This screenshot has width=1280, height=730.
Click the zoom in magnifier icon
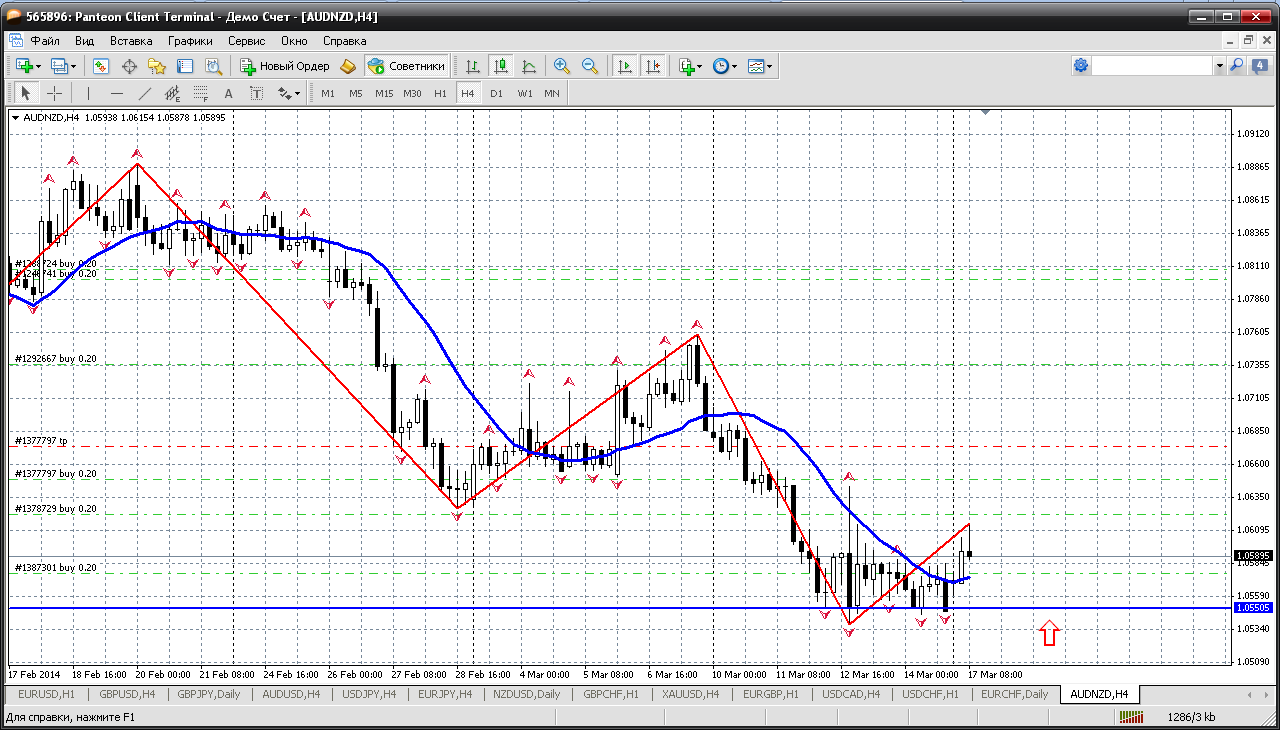coord(562,66)
